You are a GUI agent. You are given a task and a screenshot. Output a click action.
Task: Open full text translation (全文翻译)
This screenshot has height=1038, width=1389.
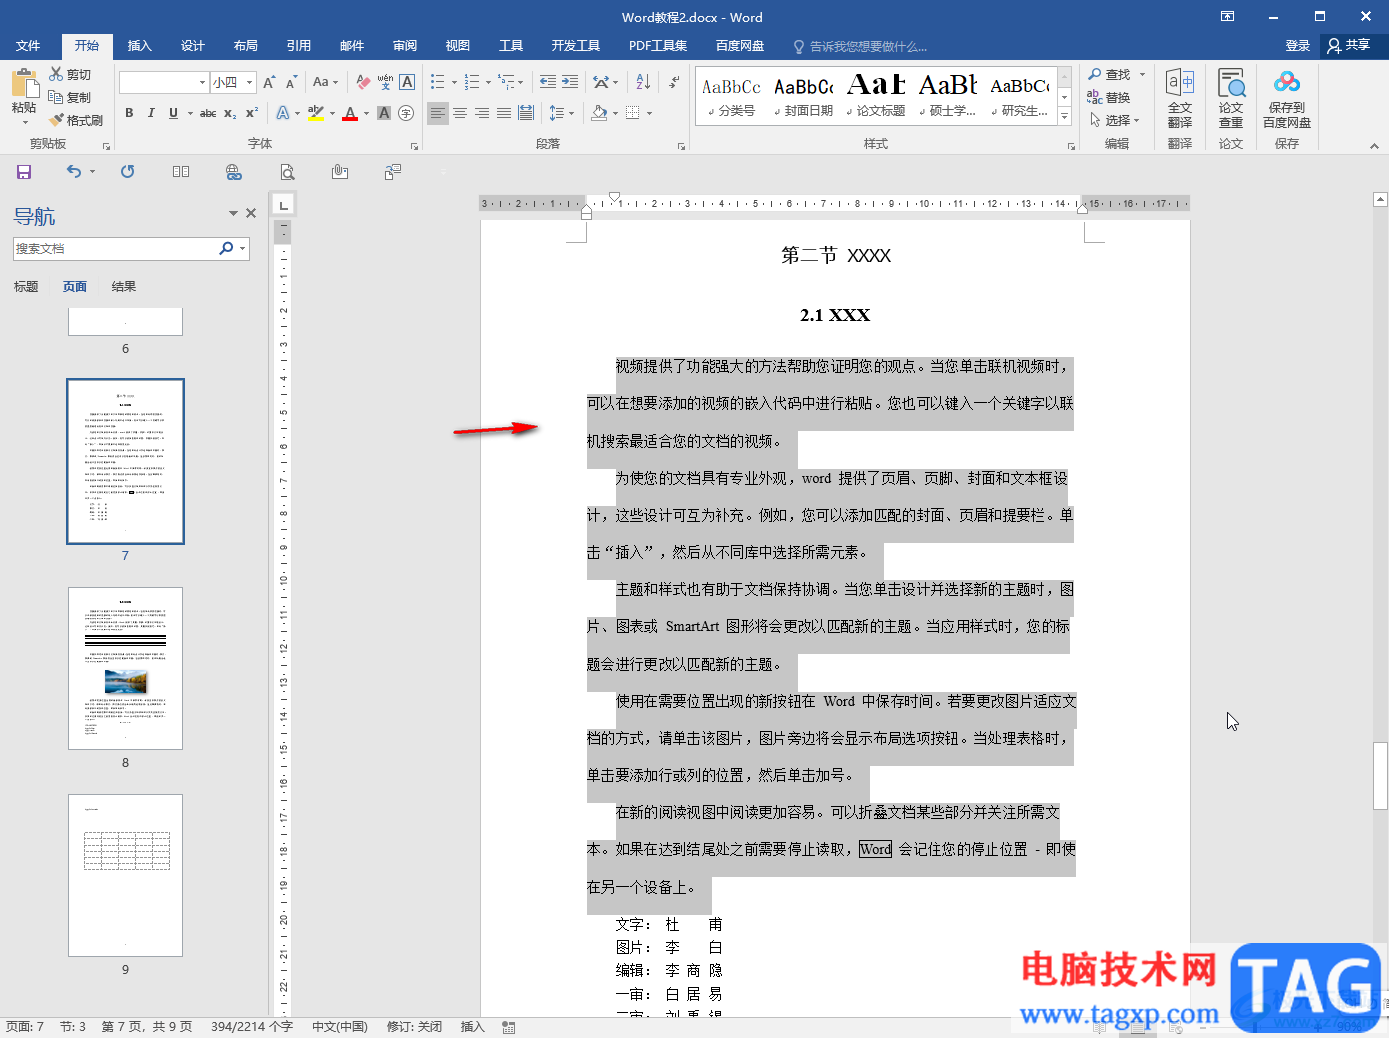(x=1180, y=99)
